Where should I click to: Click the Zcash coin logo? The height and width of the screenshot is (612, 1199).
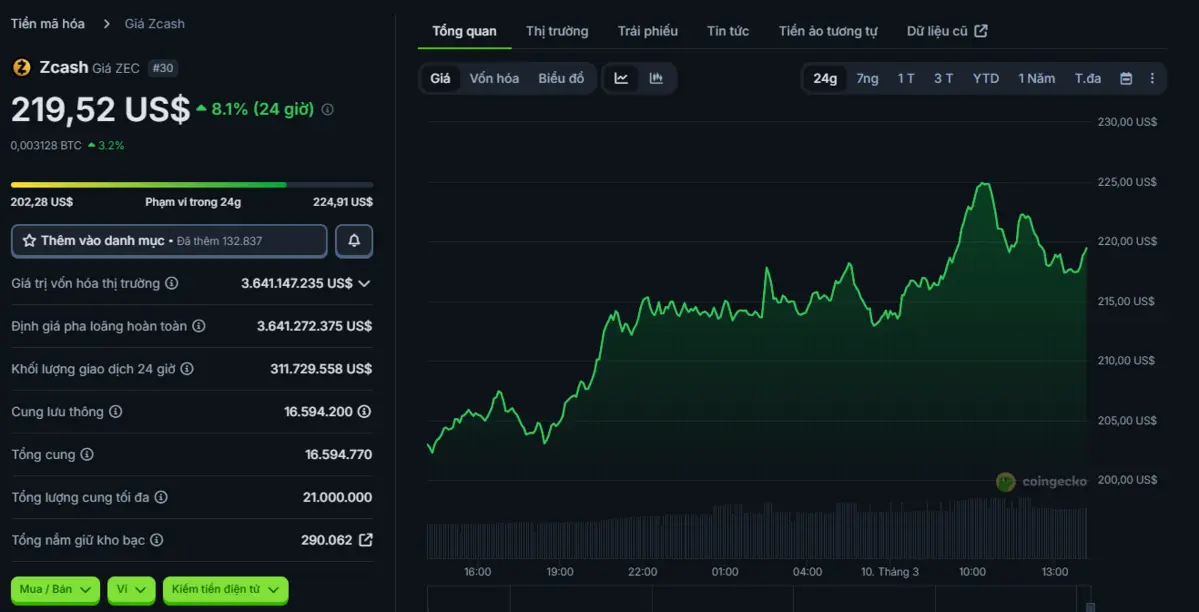(21, 68)
